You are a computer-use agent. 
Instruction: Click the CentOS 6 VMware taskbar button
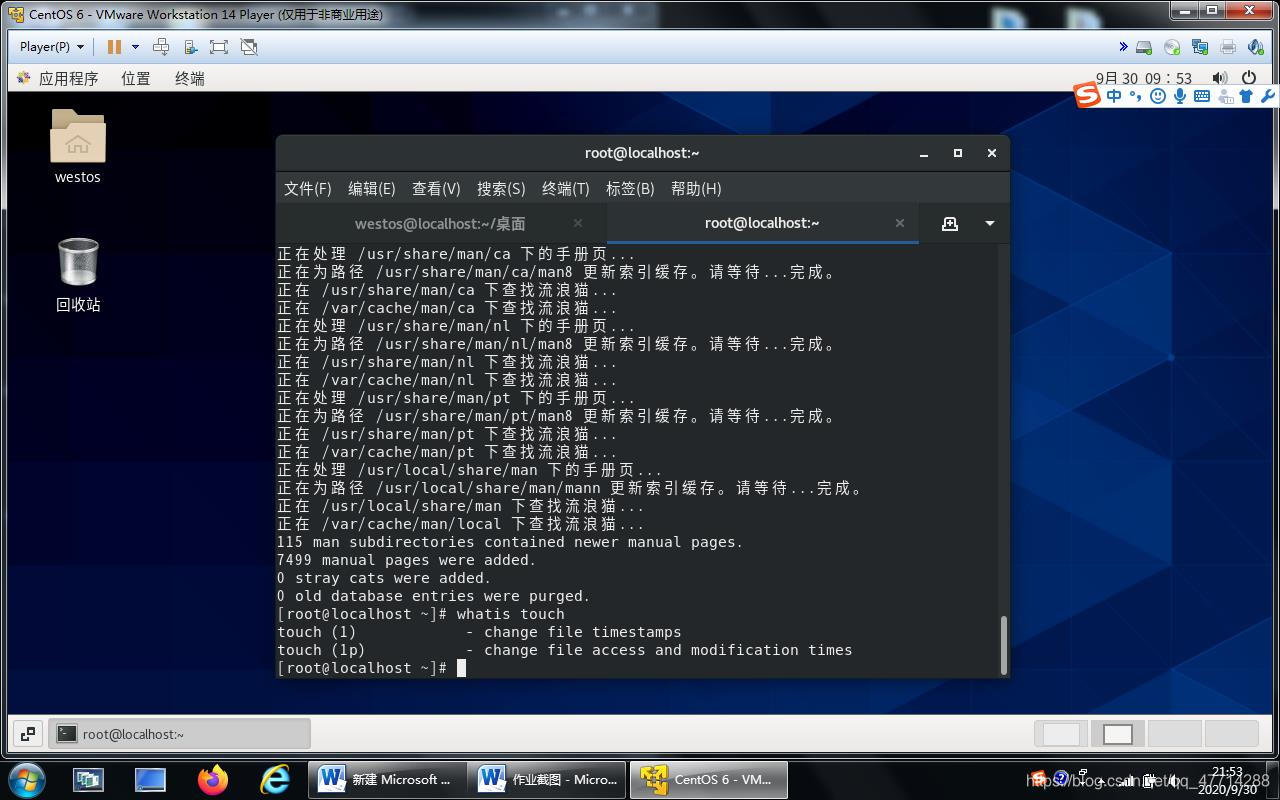point(708,779)
